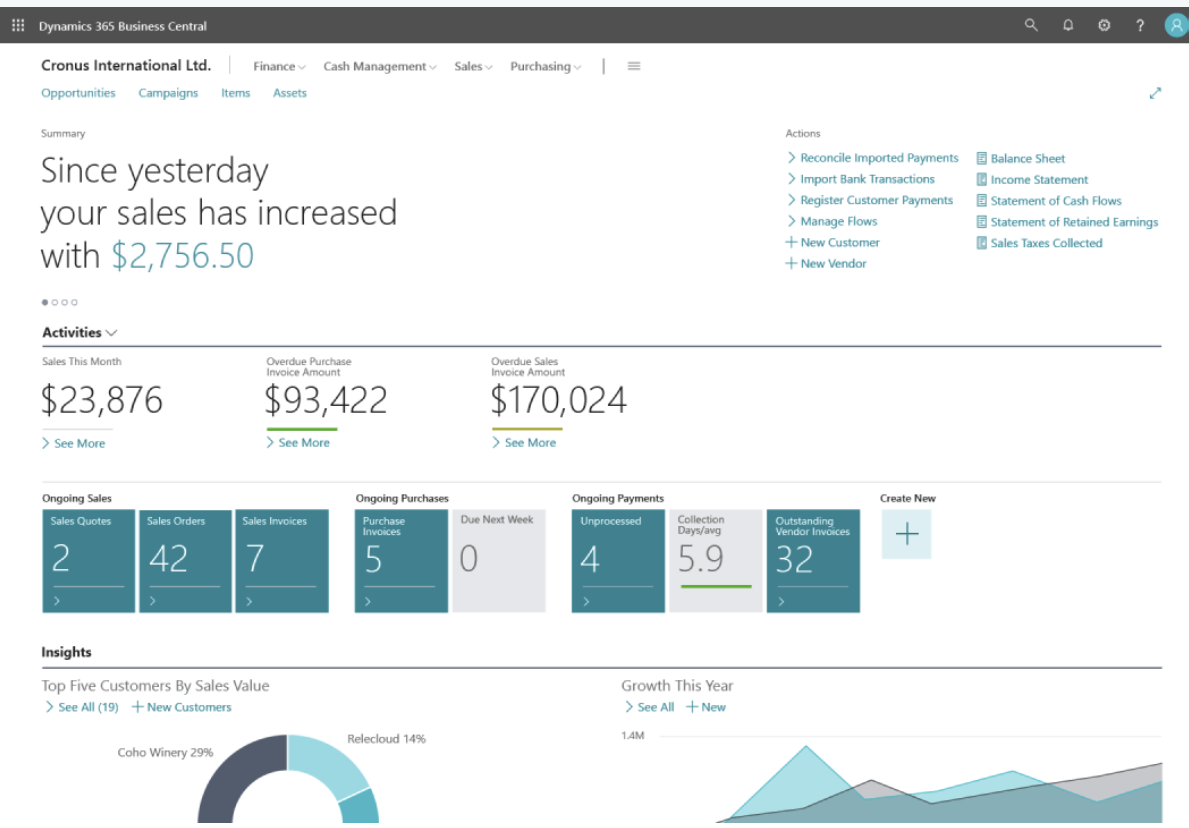The image size is (1189, 828).
Task: Open the settings gear icon
Action: (x=1104, y=26)
